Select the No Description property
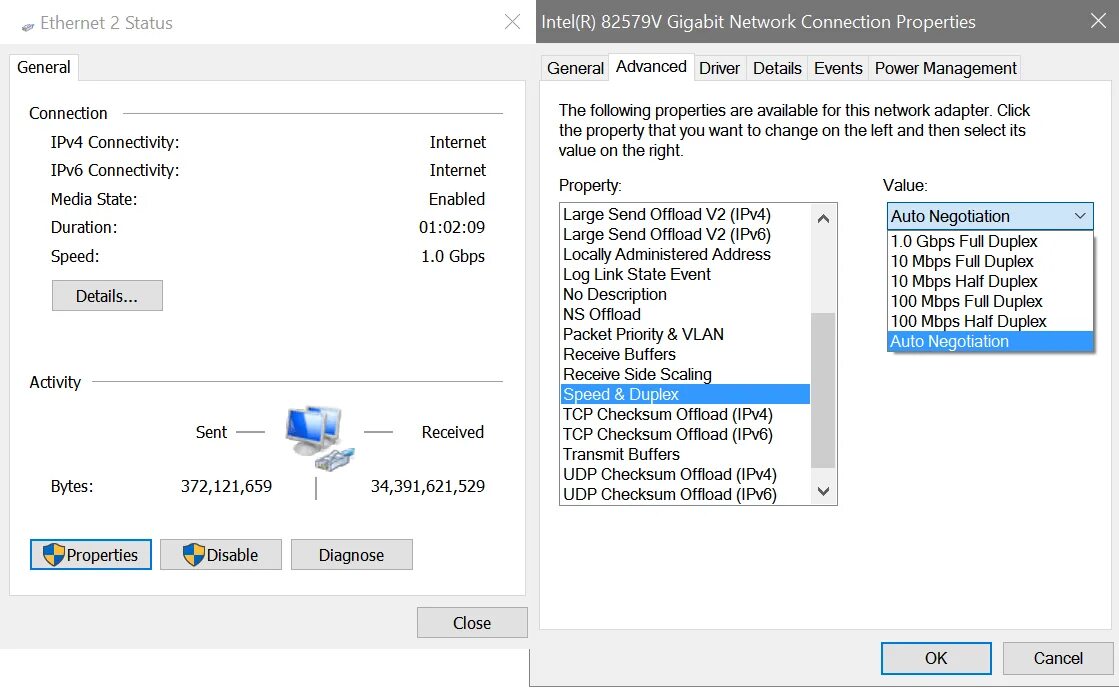 point(685,294)
